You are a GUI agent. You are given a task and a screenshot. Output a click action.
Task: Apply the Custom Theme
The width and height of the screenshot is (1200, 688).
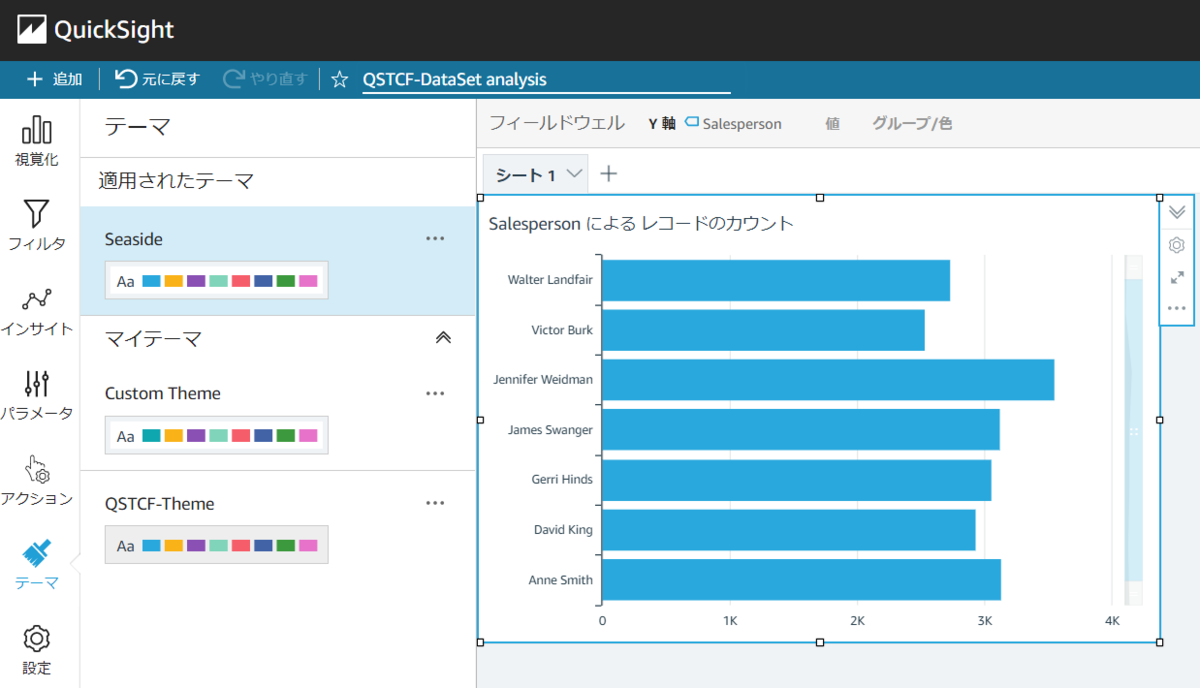(x=278, y=415)
